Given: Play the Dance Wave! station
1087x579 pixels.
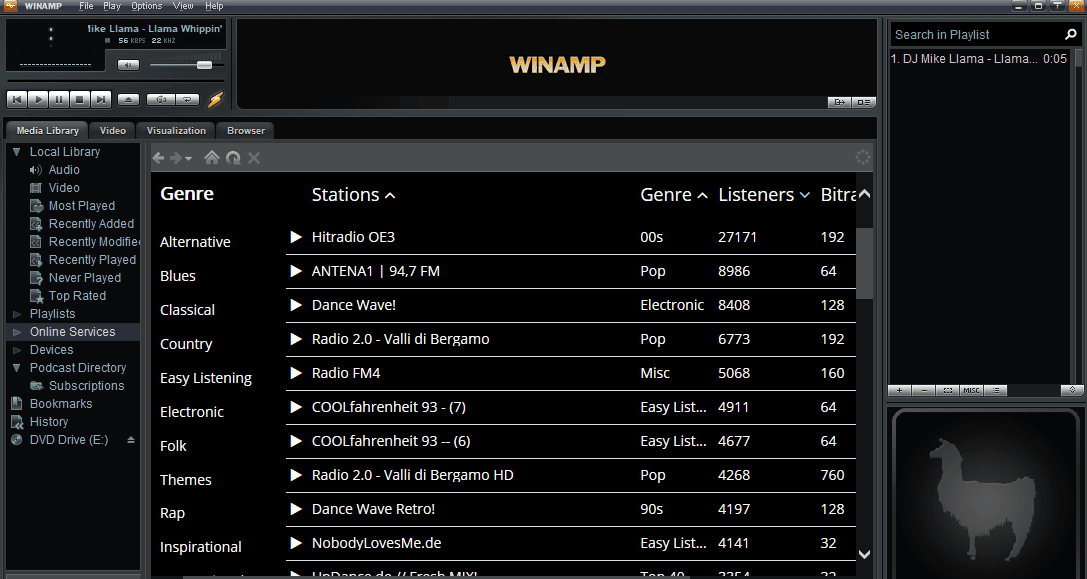Looking at the screenshot, I should 296,305.
